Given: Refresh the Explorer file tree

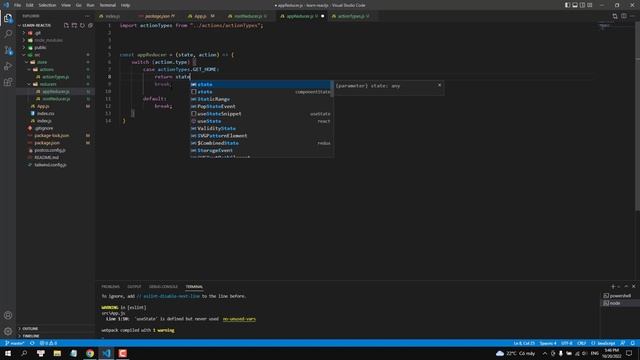Looking at the screenshot, I should coord(82,25).
